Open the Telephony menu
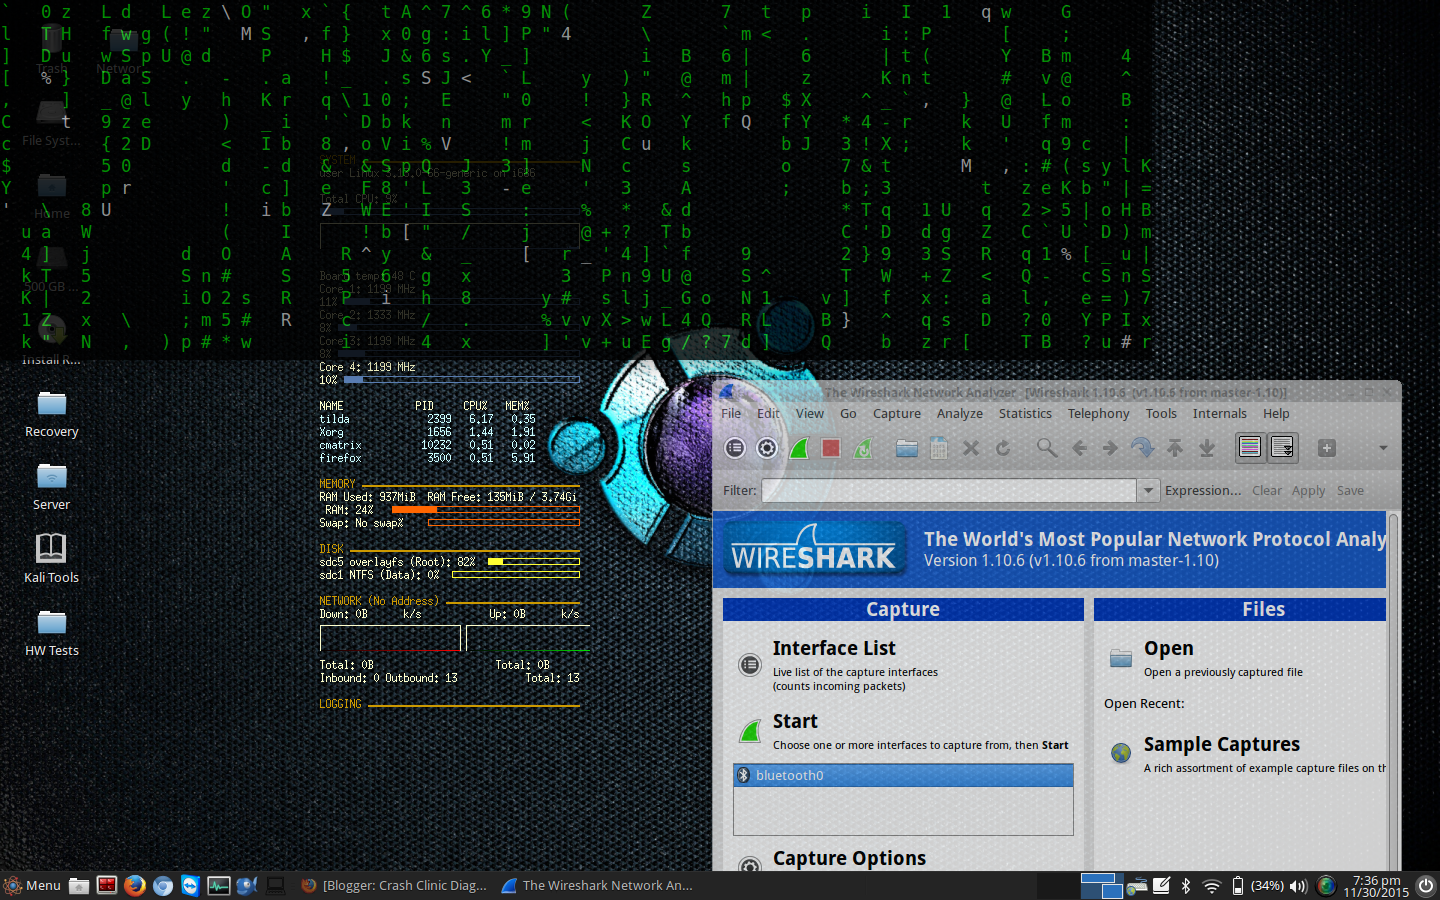 1098,413
